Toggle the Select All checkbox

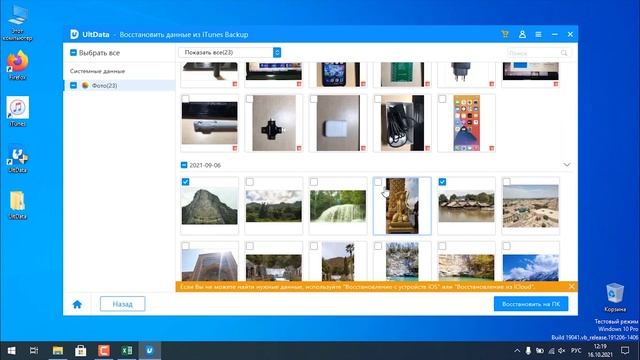[73, 53]
